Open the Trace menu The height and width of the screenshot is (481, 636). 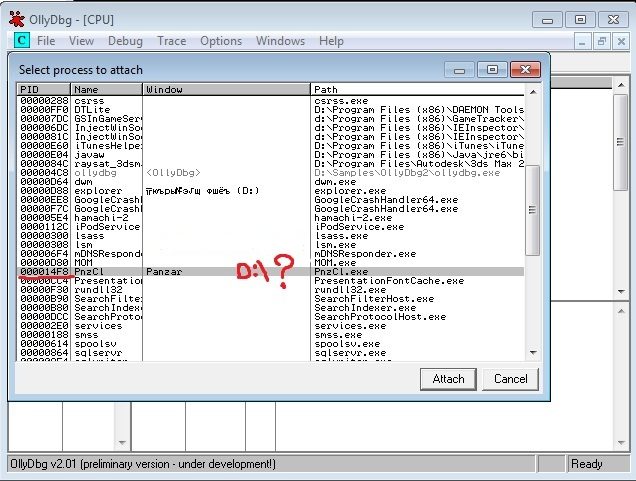[x=171, y=41]
